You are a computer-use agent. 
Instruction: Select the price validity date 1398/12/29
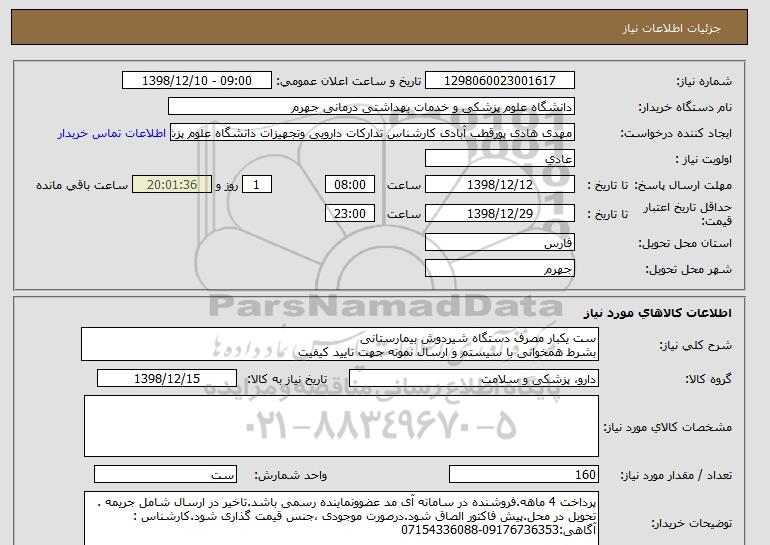pyautogui.click(x=499, y=214)
